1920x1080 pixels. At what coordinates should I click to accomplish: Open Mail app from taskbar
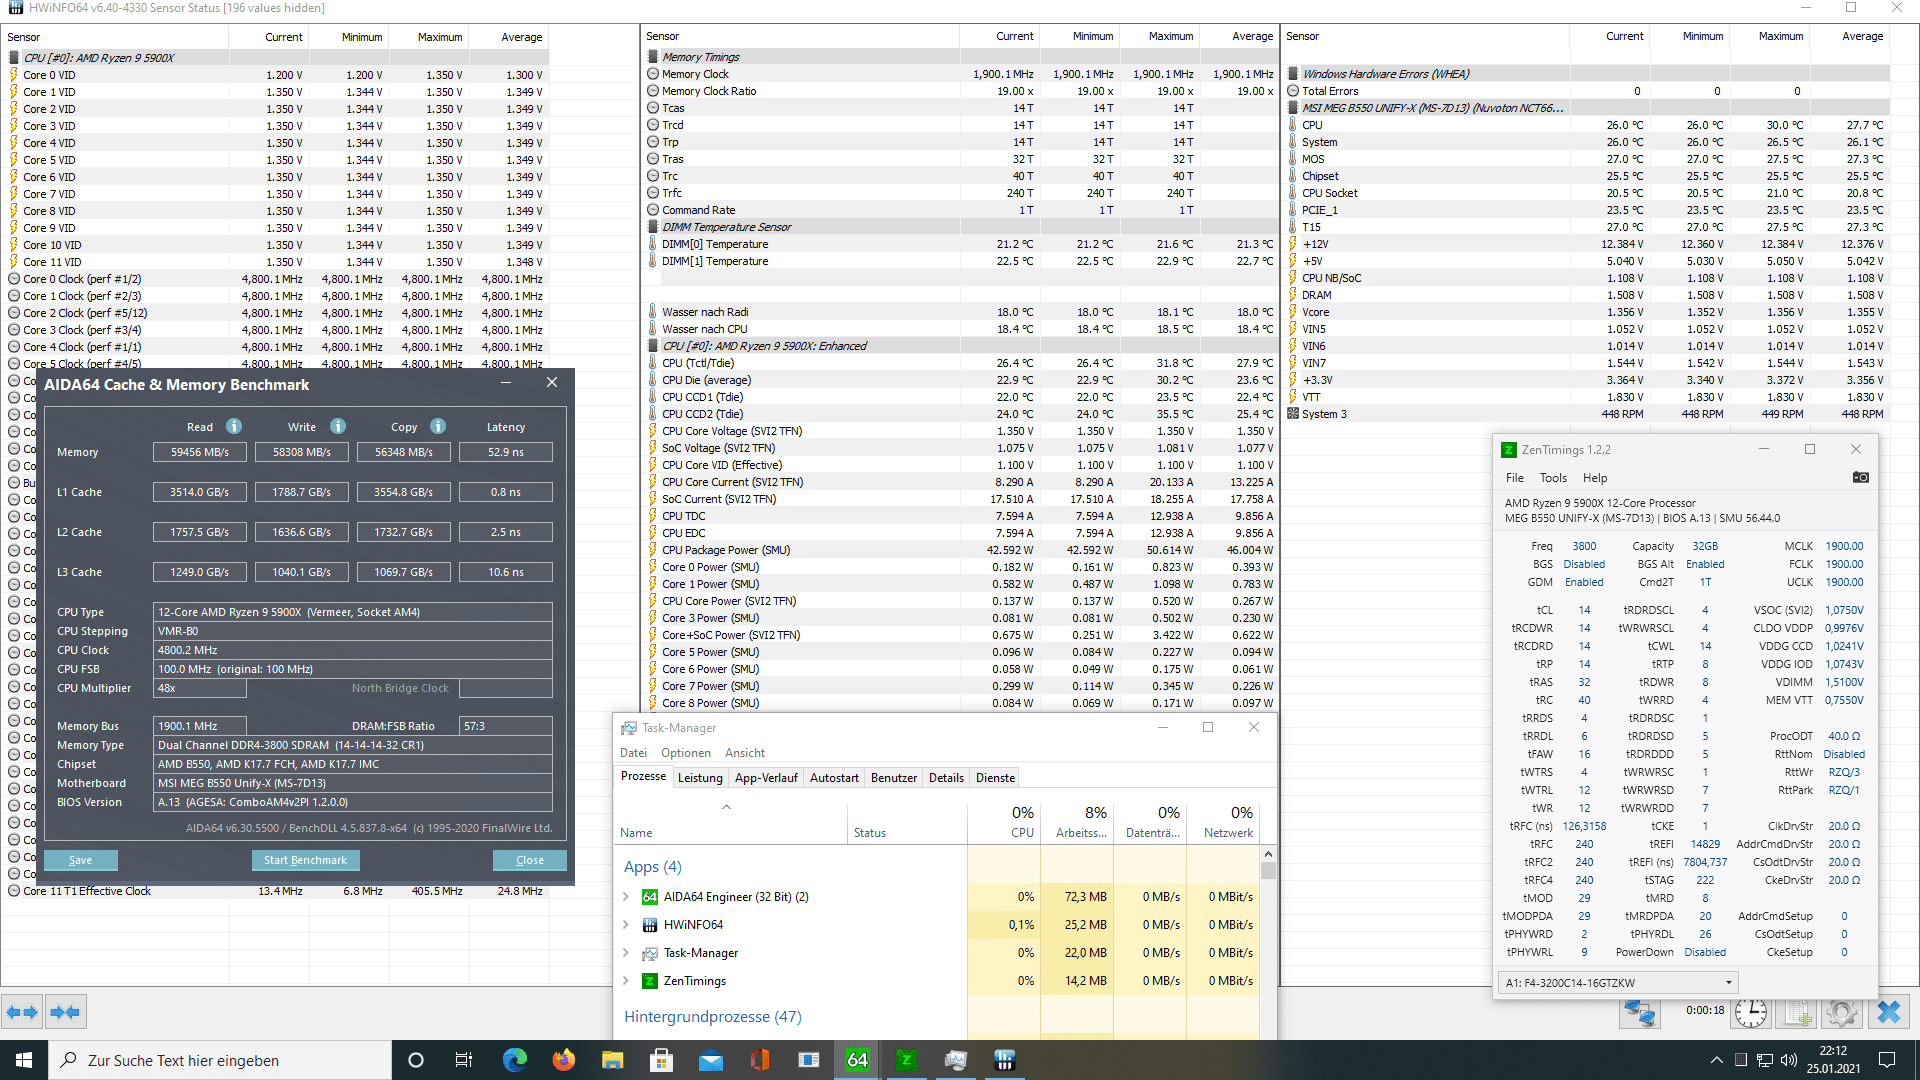[710, 1060]
